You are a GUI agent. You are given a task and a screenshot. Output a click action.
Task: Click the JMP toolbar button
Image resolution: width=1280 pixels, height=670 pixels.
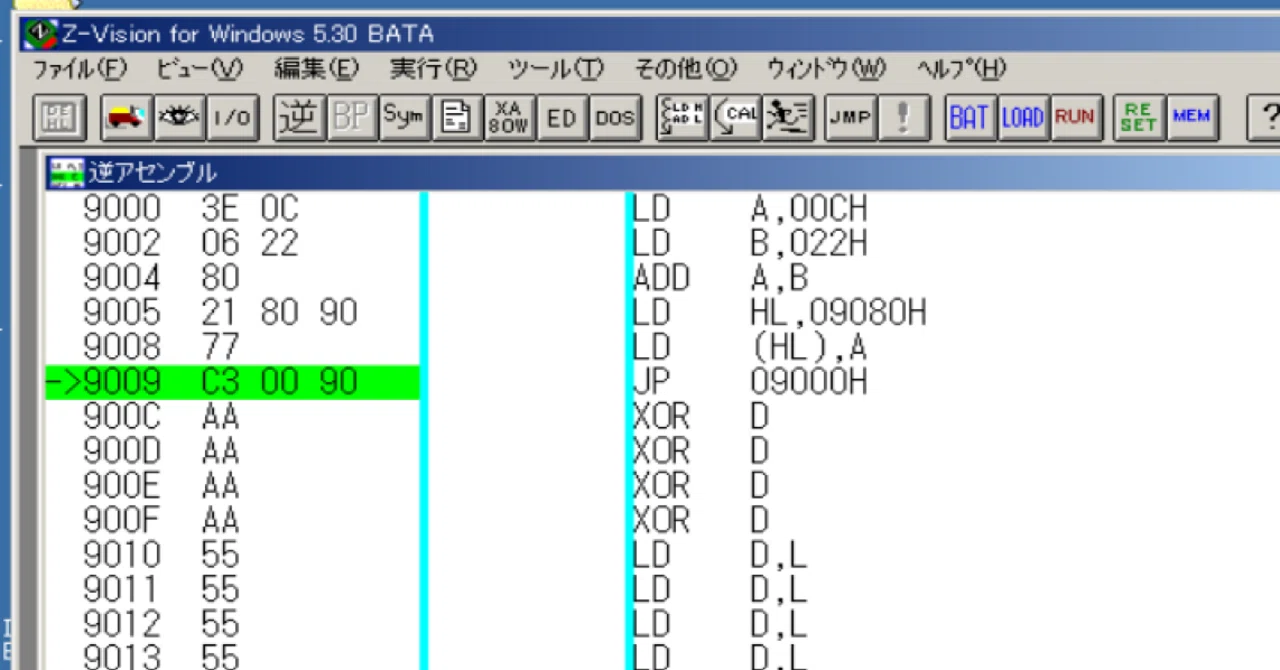(x=850, y=118)
